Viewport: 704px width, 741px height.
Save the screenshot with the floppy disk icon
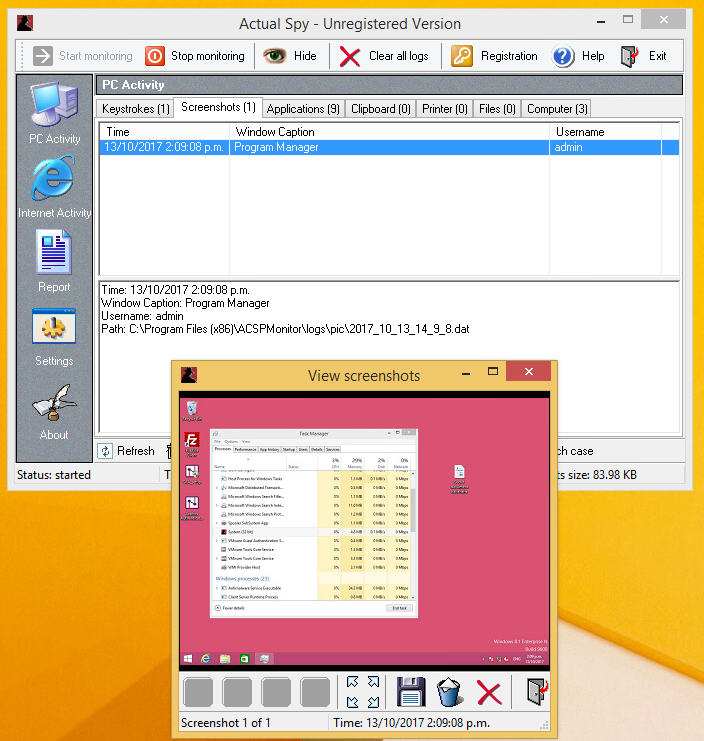pos(411,692)
